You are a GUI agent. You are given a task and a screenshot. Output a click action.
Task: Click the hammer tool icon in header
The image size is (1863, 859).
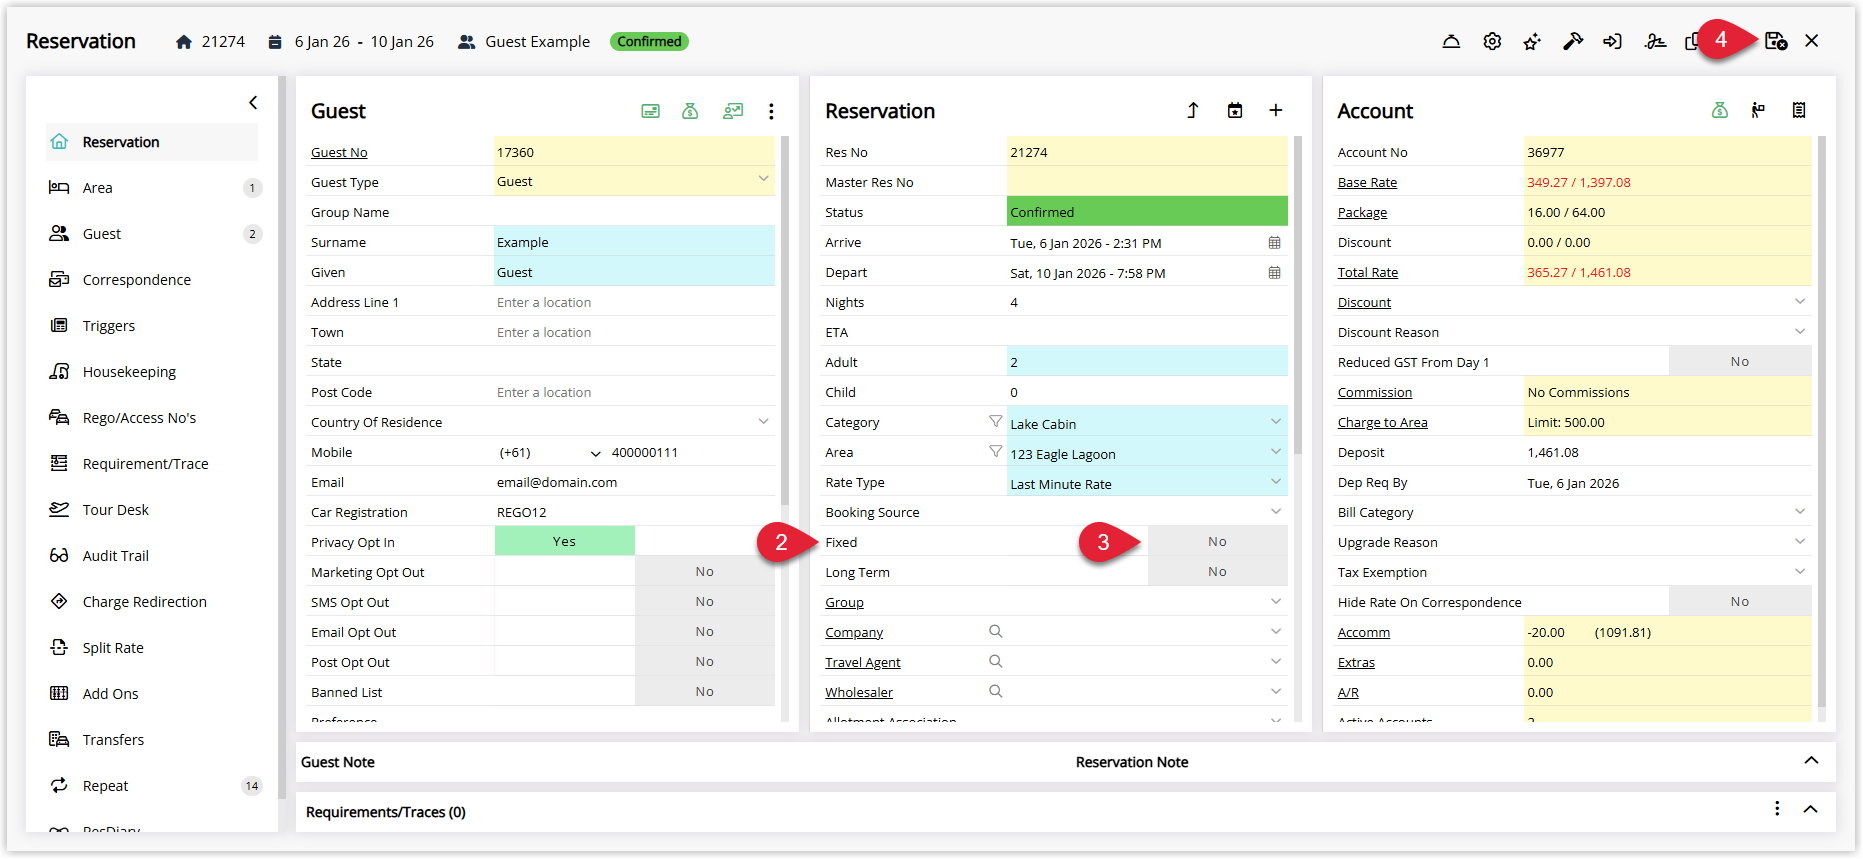tap(1573, 41)
